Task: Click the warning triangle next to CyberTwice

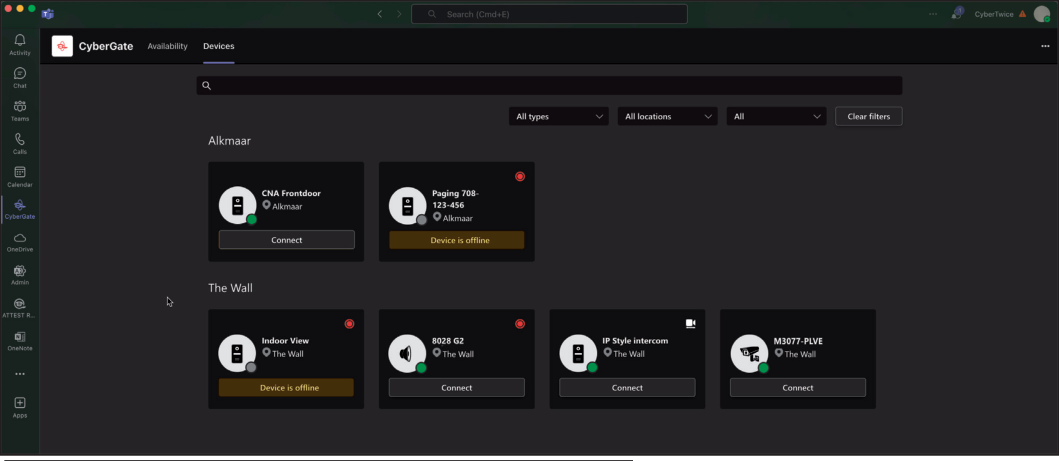Action: point(1023,14)
